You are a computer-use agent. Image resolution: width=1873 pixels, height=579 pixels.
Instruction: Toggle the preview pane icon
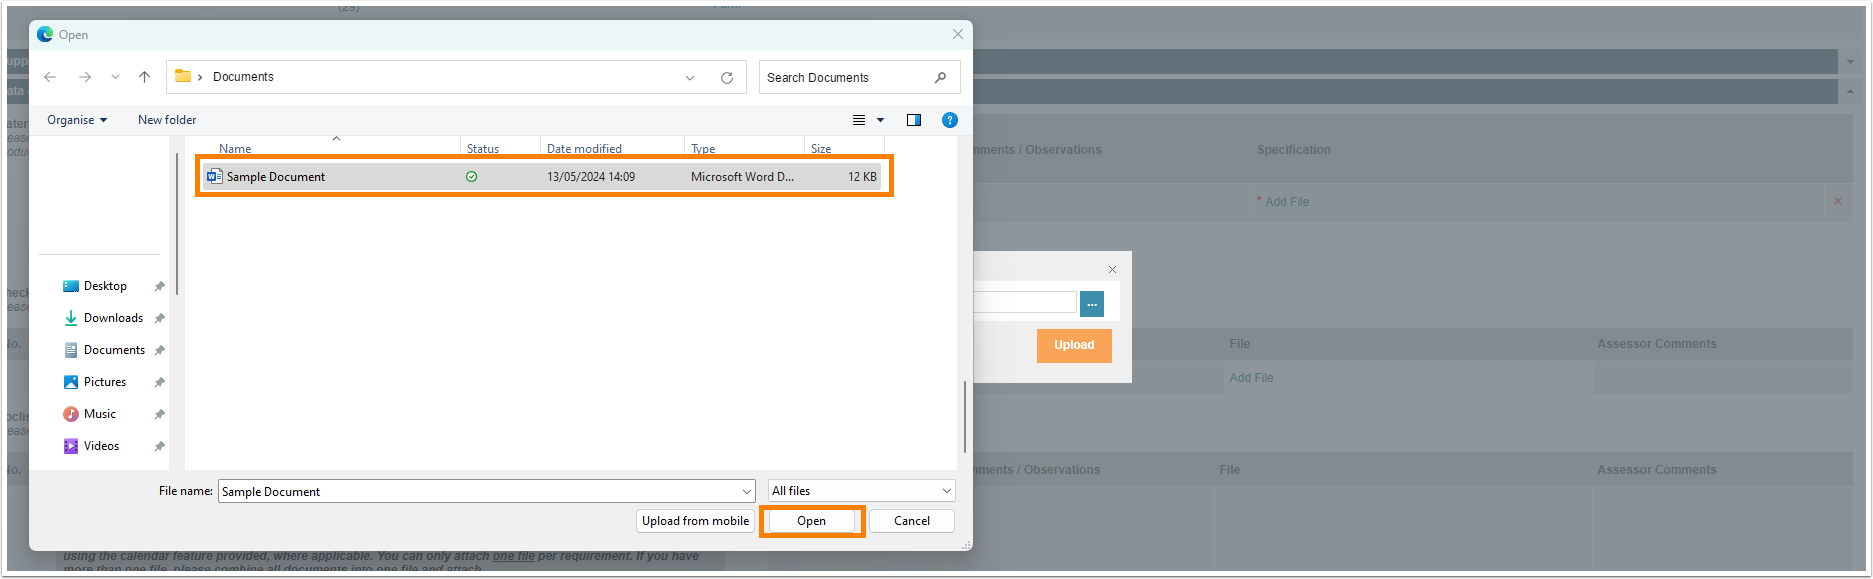pyautogui.click(x=914, y=120)
